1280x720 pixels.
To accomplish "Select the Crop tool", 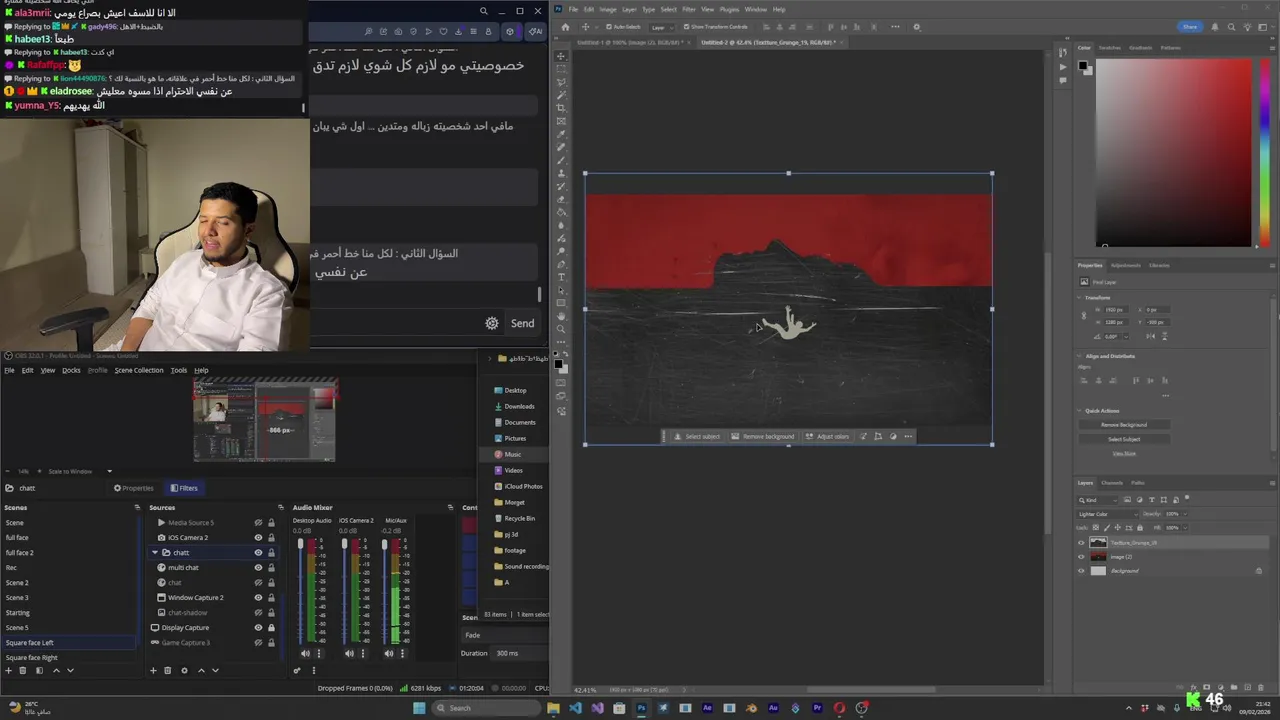I will point(561,108).
